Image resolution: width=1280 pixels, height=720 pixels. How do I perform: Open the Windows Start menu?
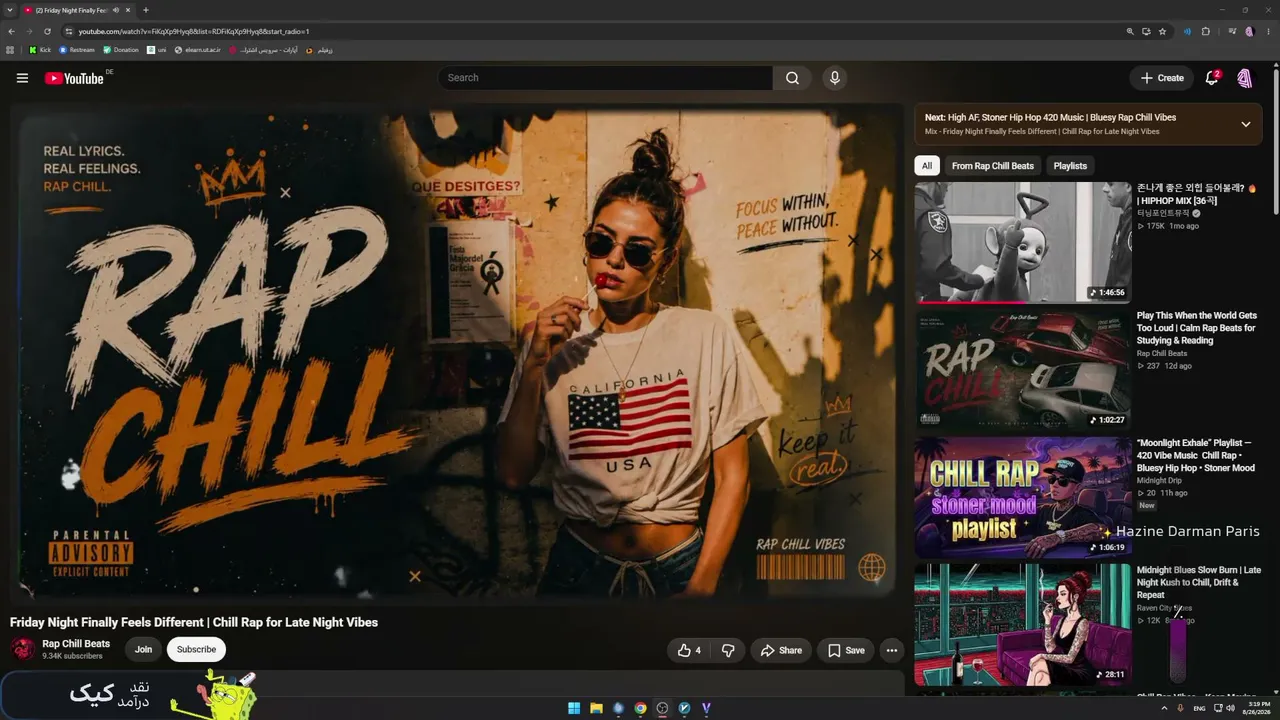coord(574,708)
